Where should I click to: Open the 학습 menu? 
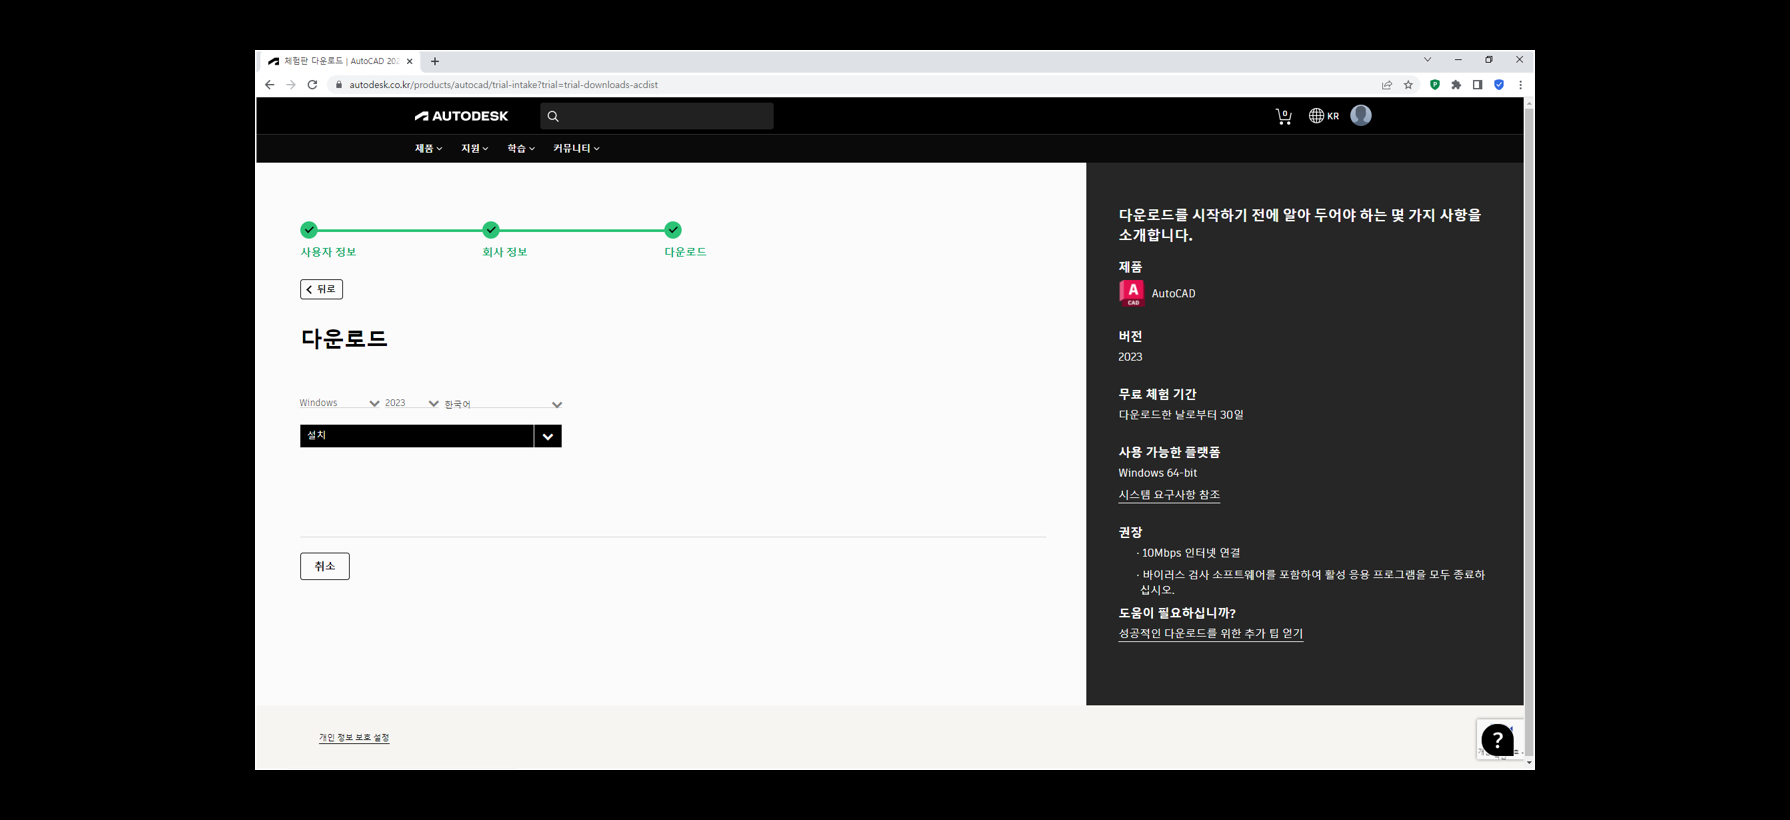(520, 148)
